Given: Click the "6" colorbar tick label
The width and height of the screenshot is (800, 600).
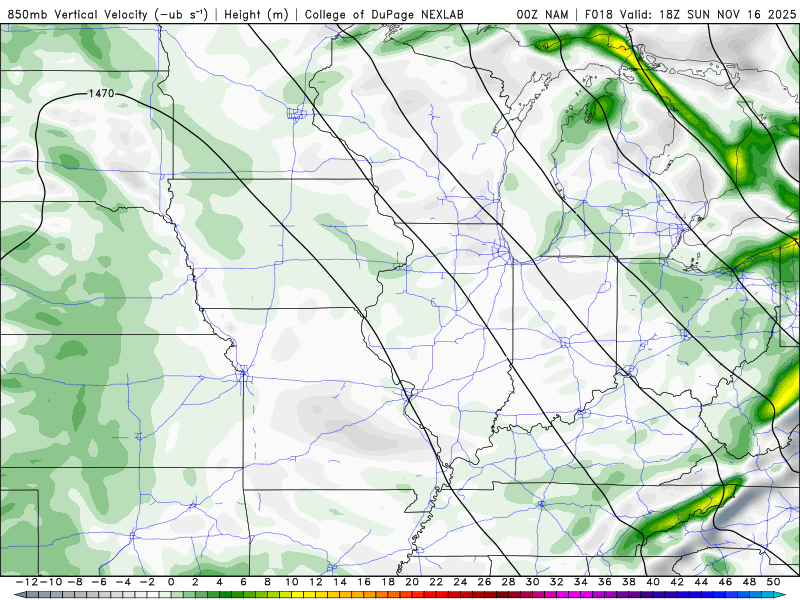Looking at the screenshot, I should pos(243,582).
